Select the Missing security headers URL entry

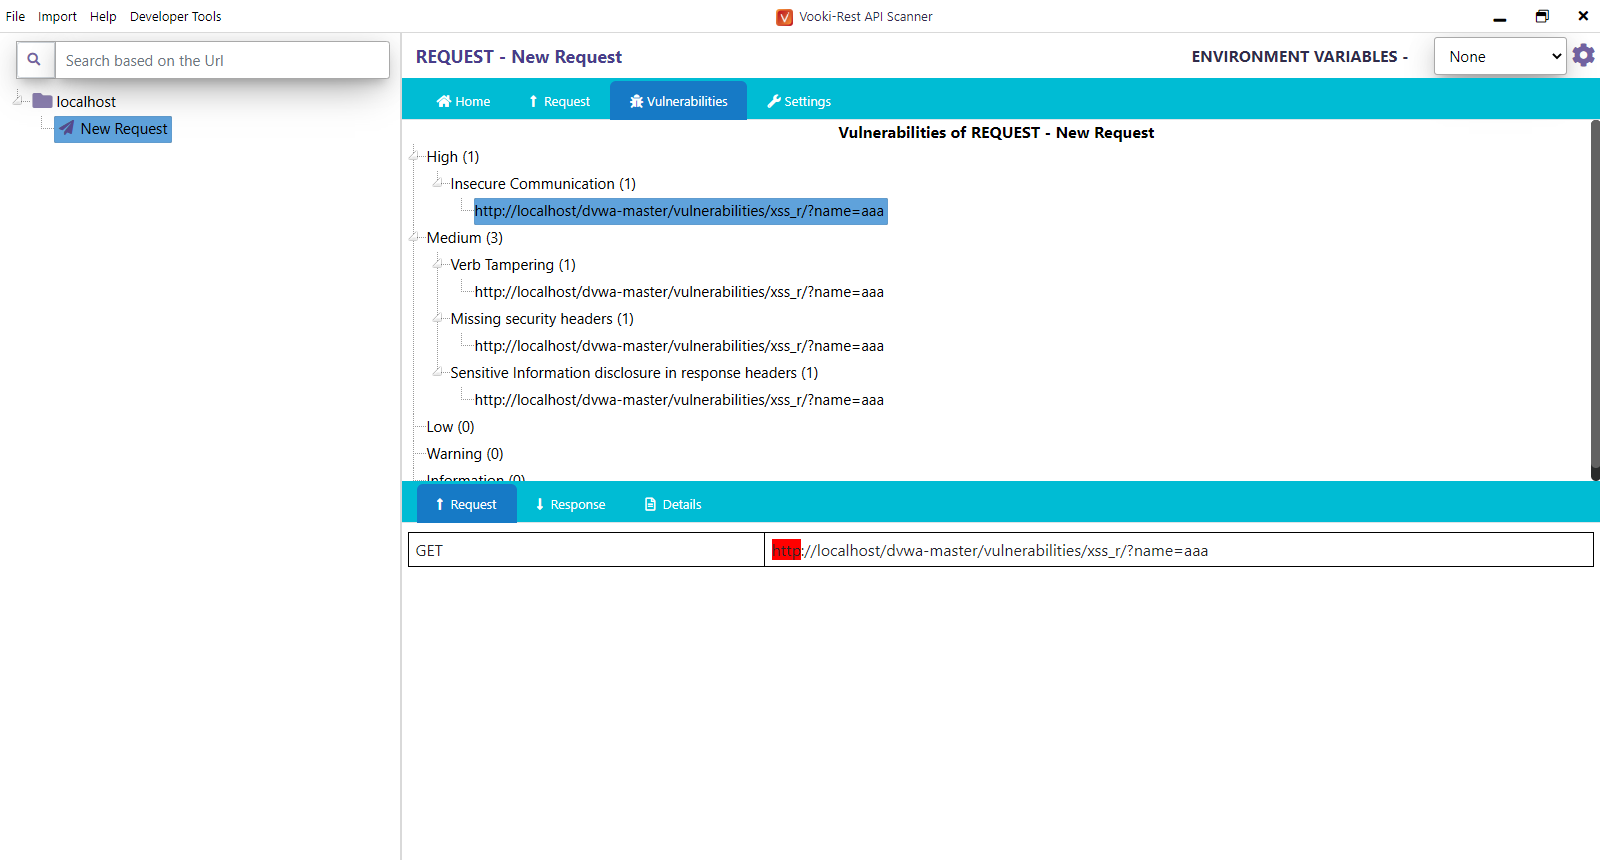tap(679, 346)
